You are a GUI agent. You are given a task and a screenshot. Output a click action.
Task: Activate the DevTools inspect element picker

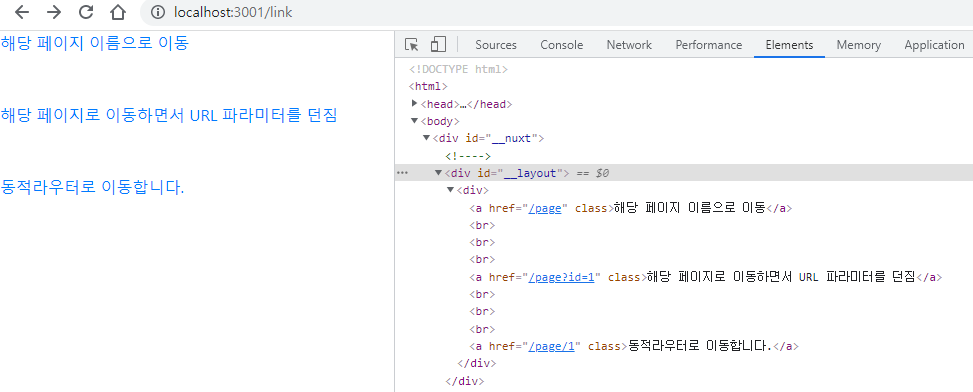411,45
